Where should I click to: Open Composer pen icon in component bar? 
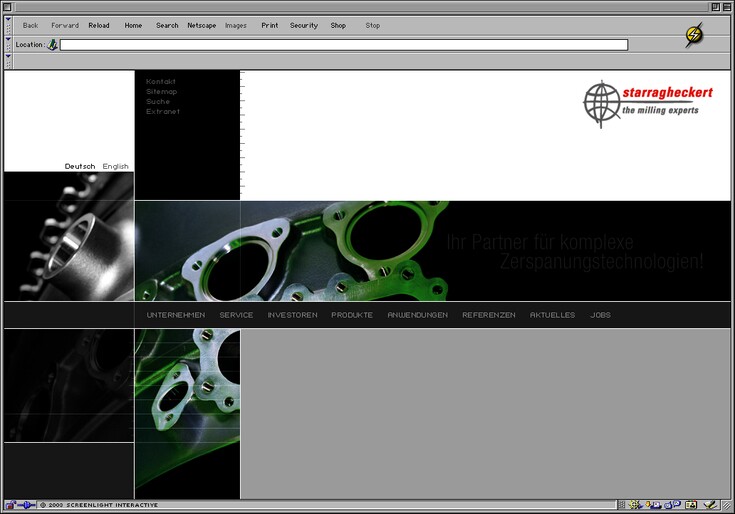tap(710, 505)
